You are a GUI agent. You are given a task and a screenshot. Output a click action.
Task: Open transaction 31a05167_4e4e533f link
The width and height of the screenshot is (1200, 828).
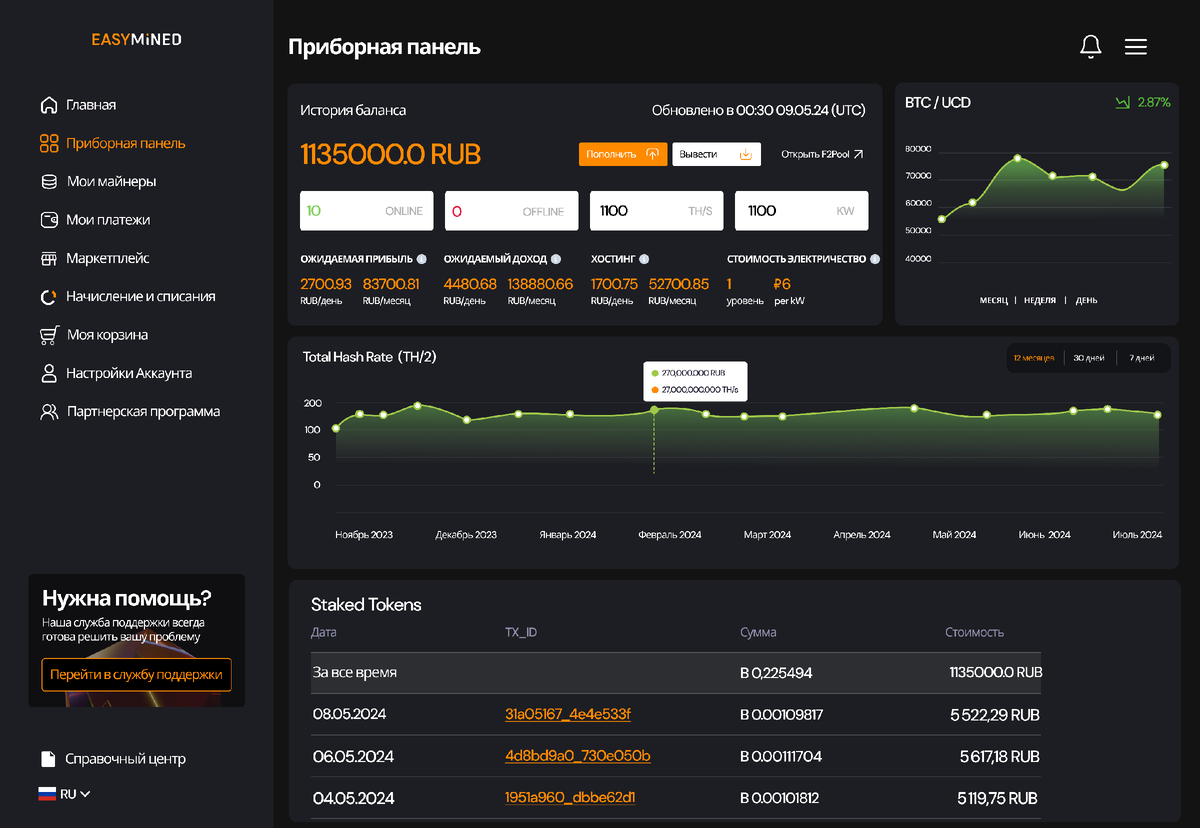tap(568, 715)
